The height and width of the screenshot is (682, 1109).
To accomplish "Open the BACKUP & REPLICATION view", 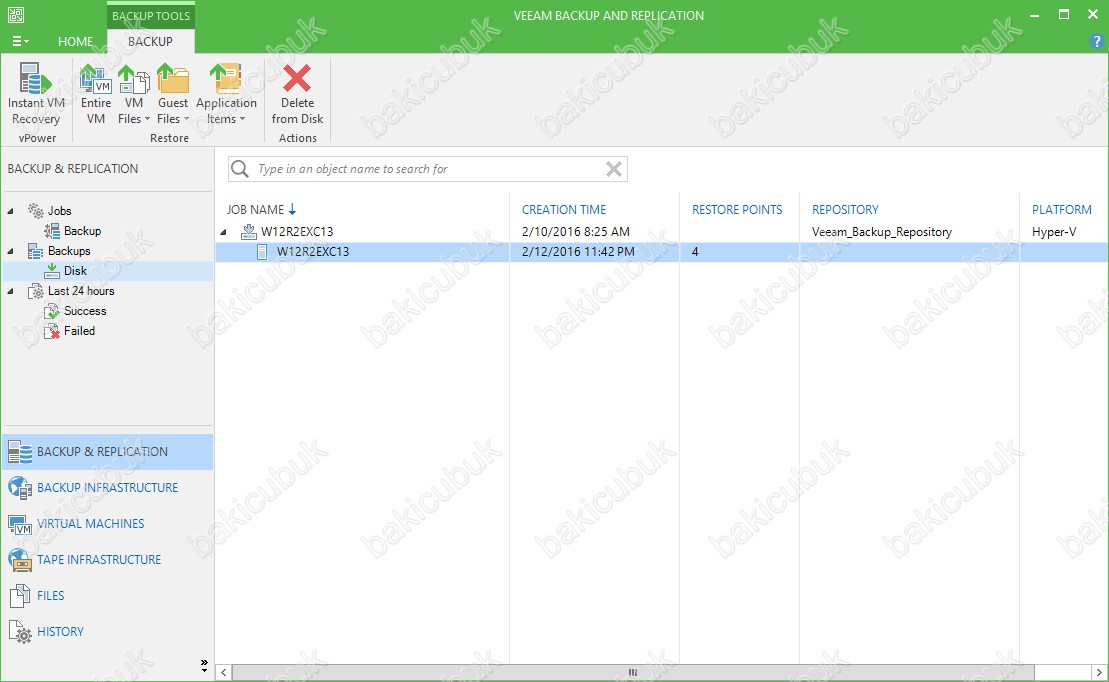I will (x=108, y=452).
